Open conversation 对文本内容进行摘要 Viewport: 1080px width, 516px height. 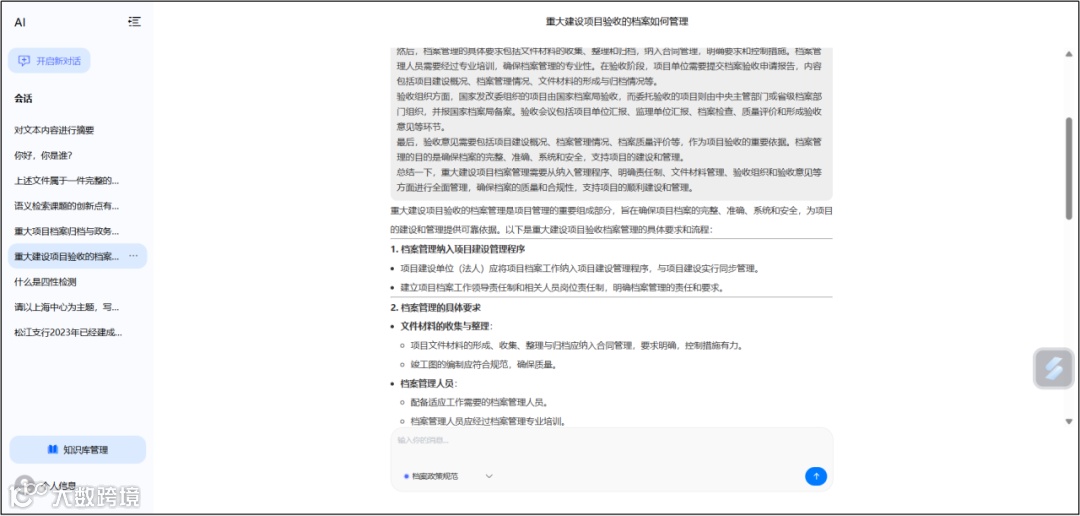coord(54,130)
